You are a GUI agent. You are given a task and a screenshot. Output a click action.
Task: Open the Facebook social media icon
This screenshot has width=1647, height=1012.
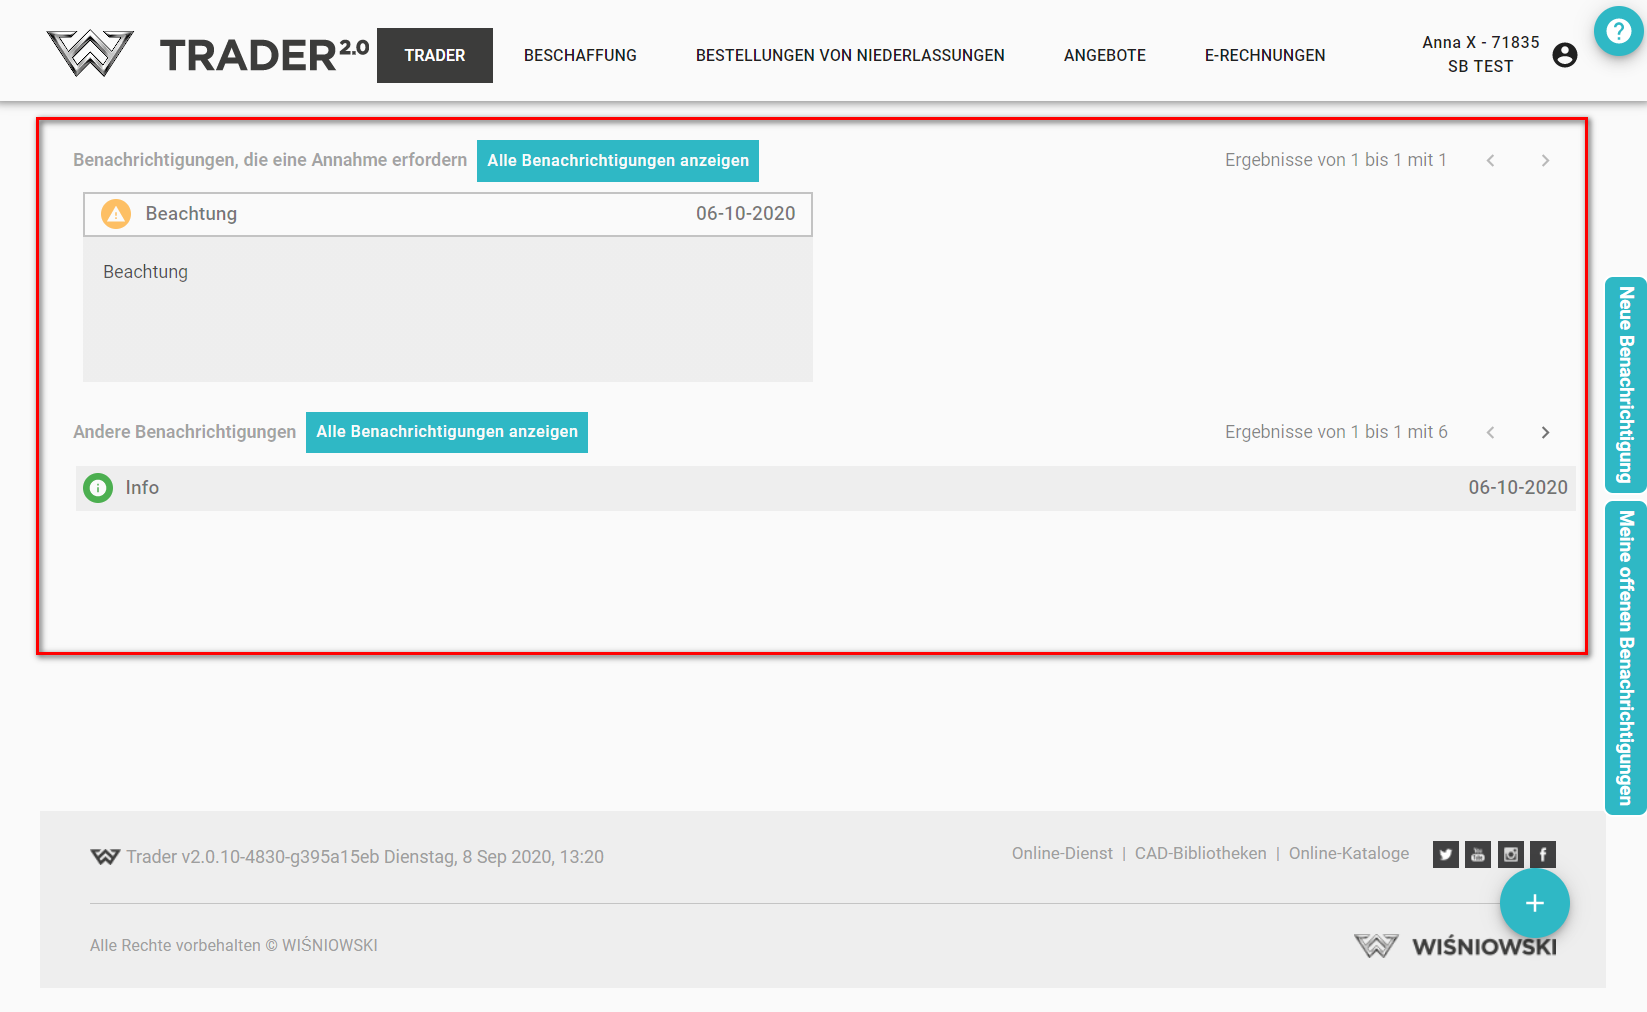[1543, 854]
